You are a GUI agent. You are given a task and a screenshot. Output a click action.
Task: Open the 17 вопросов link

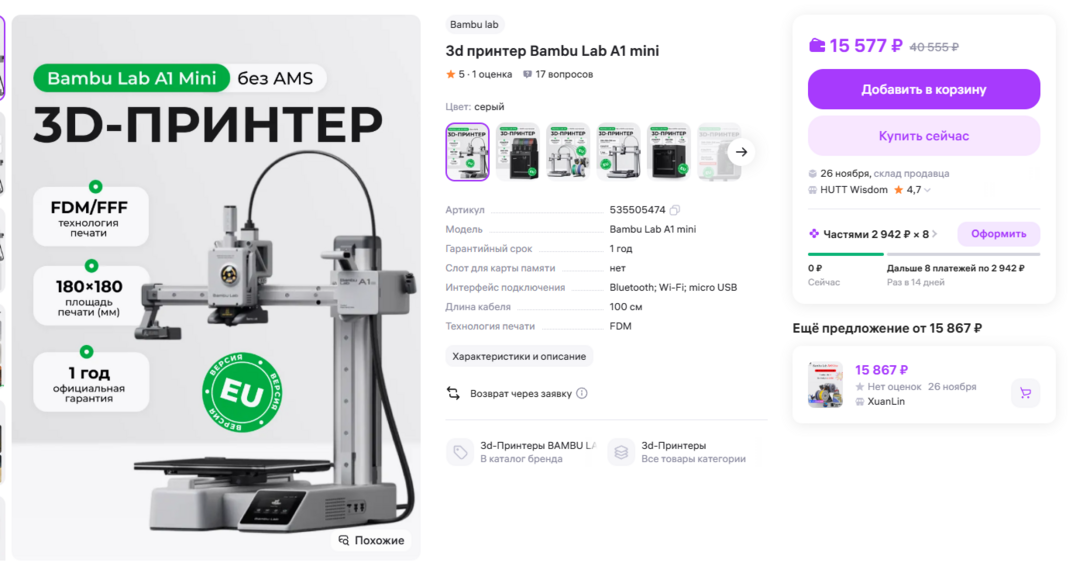pos(564,74)
